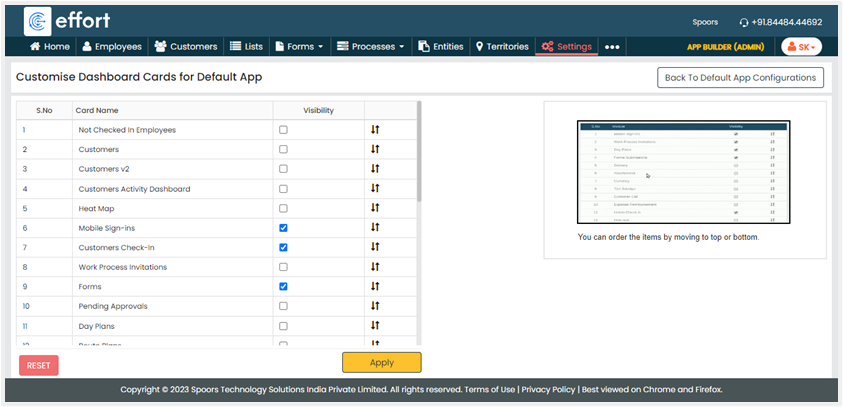Disable Customers Check-In visibility

283,247
